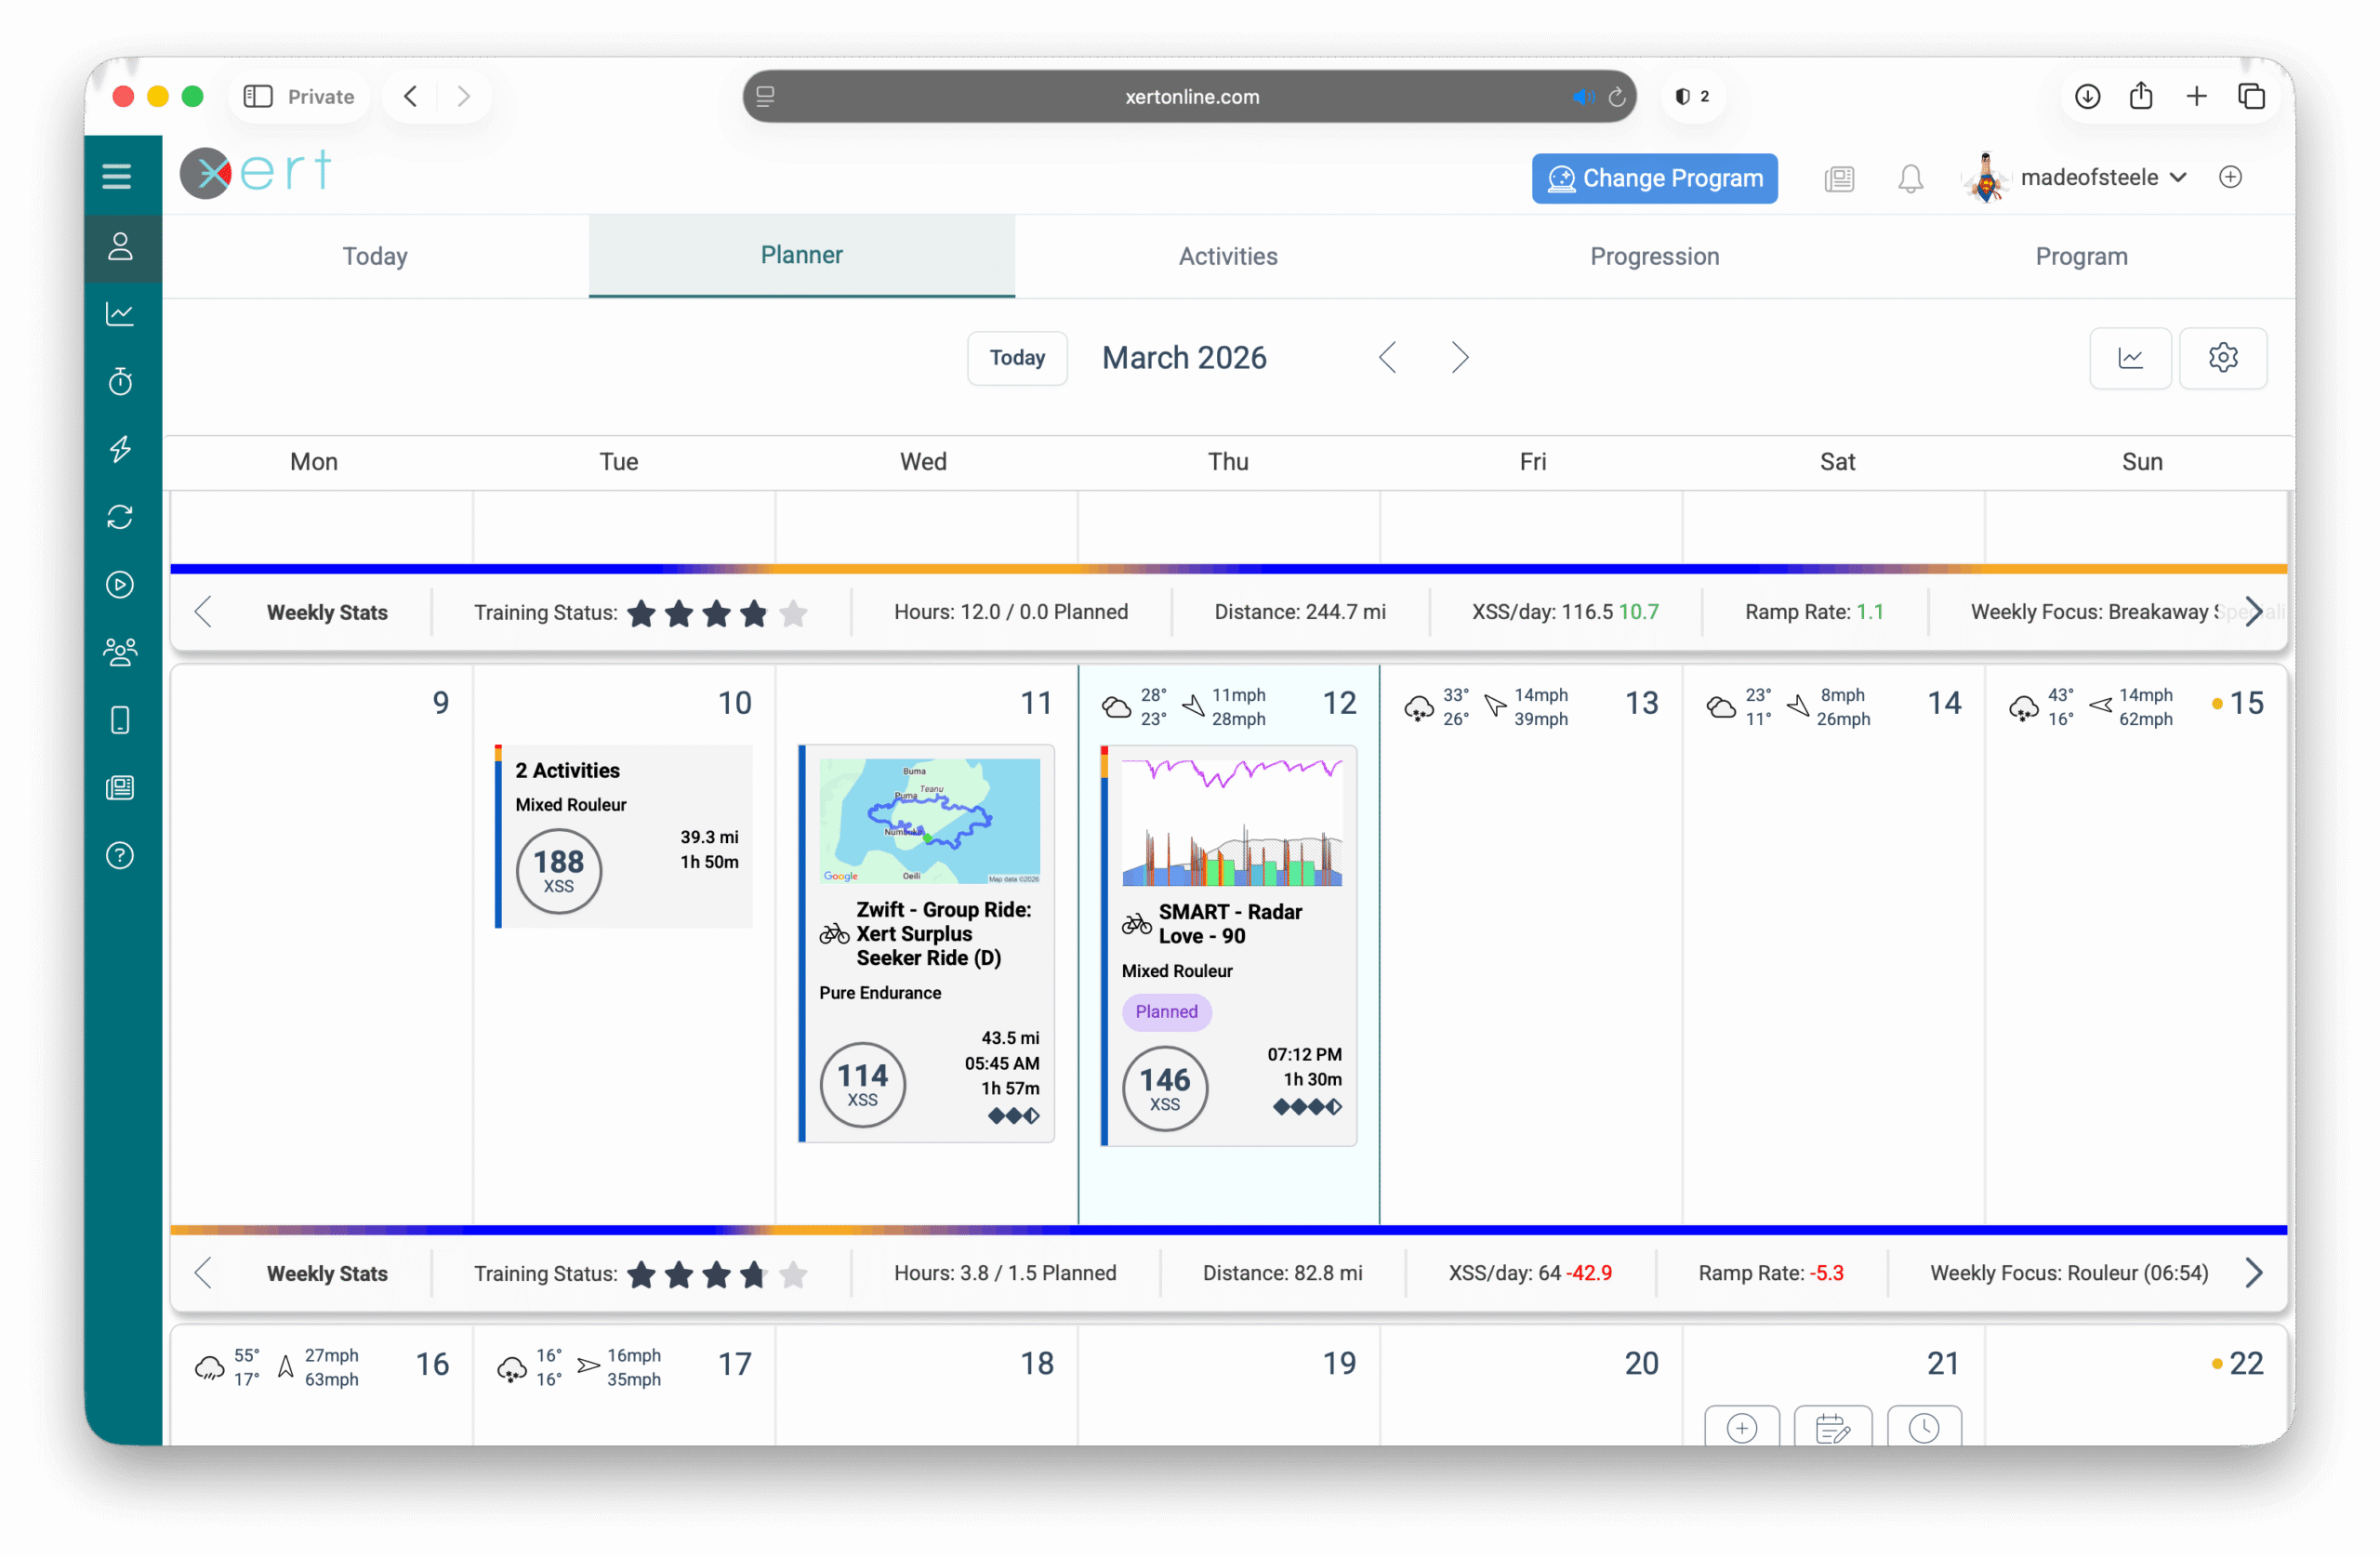Expand the madeofsteele user dropdown
Screen dimensions: 2380x1557
click(x=2103, y=177)
